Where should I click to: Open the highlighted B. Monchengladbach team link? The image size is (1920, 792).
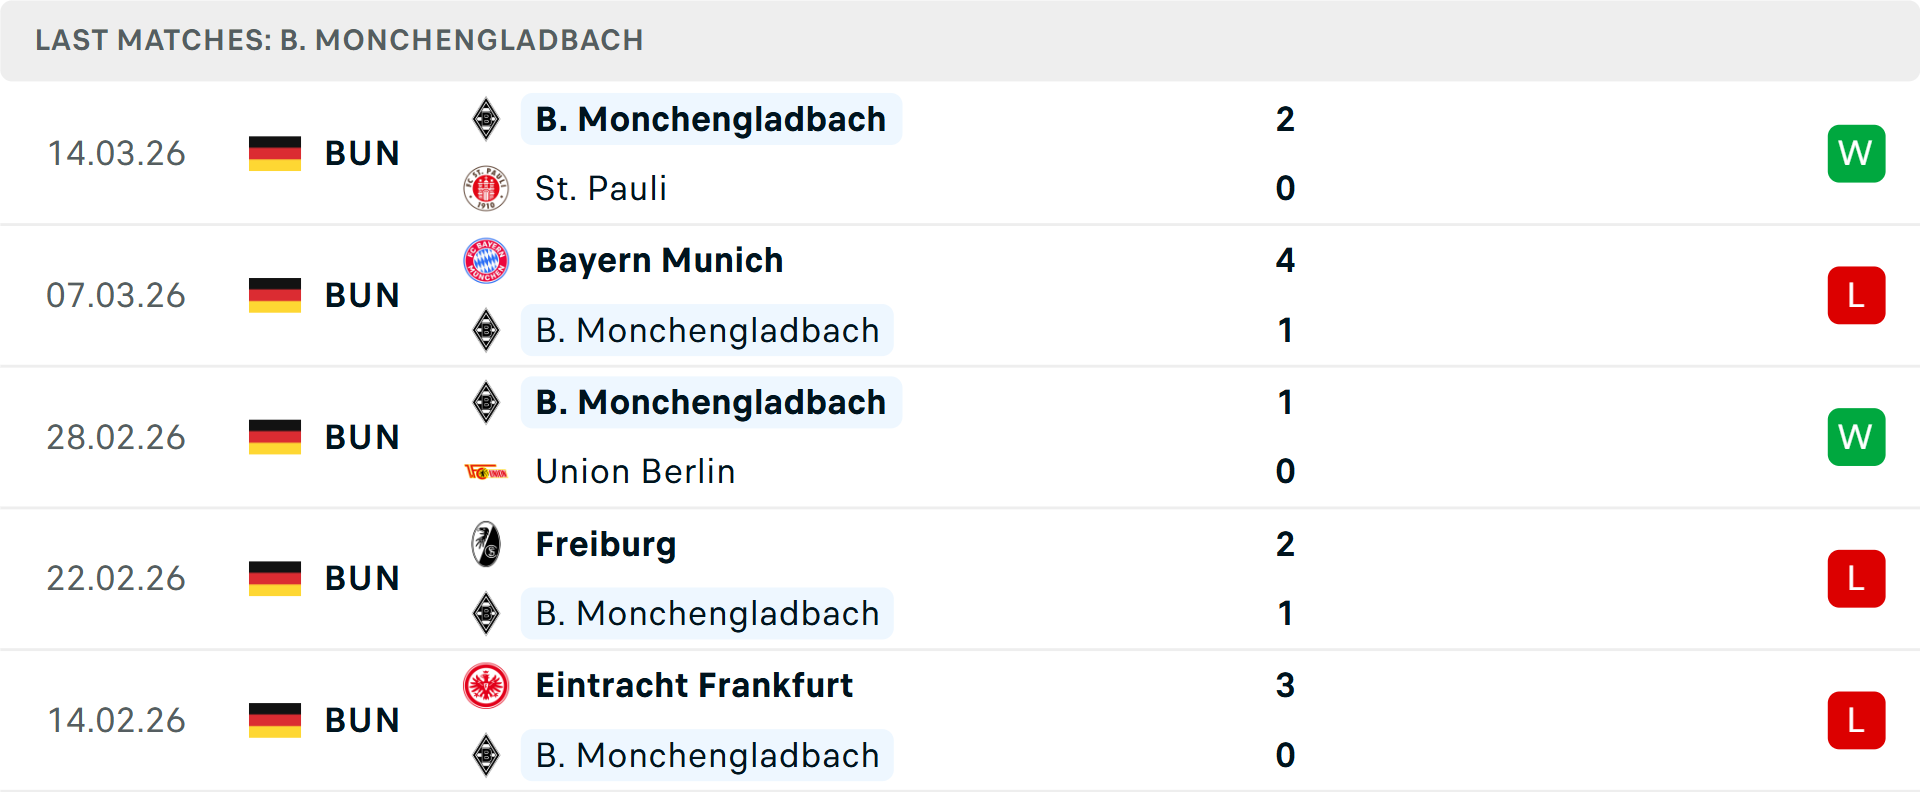tap(711, 118)
